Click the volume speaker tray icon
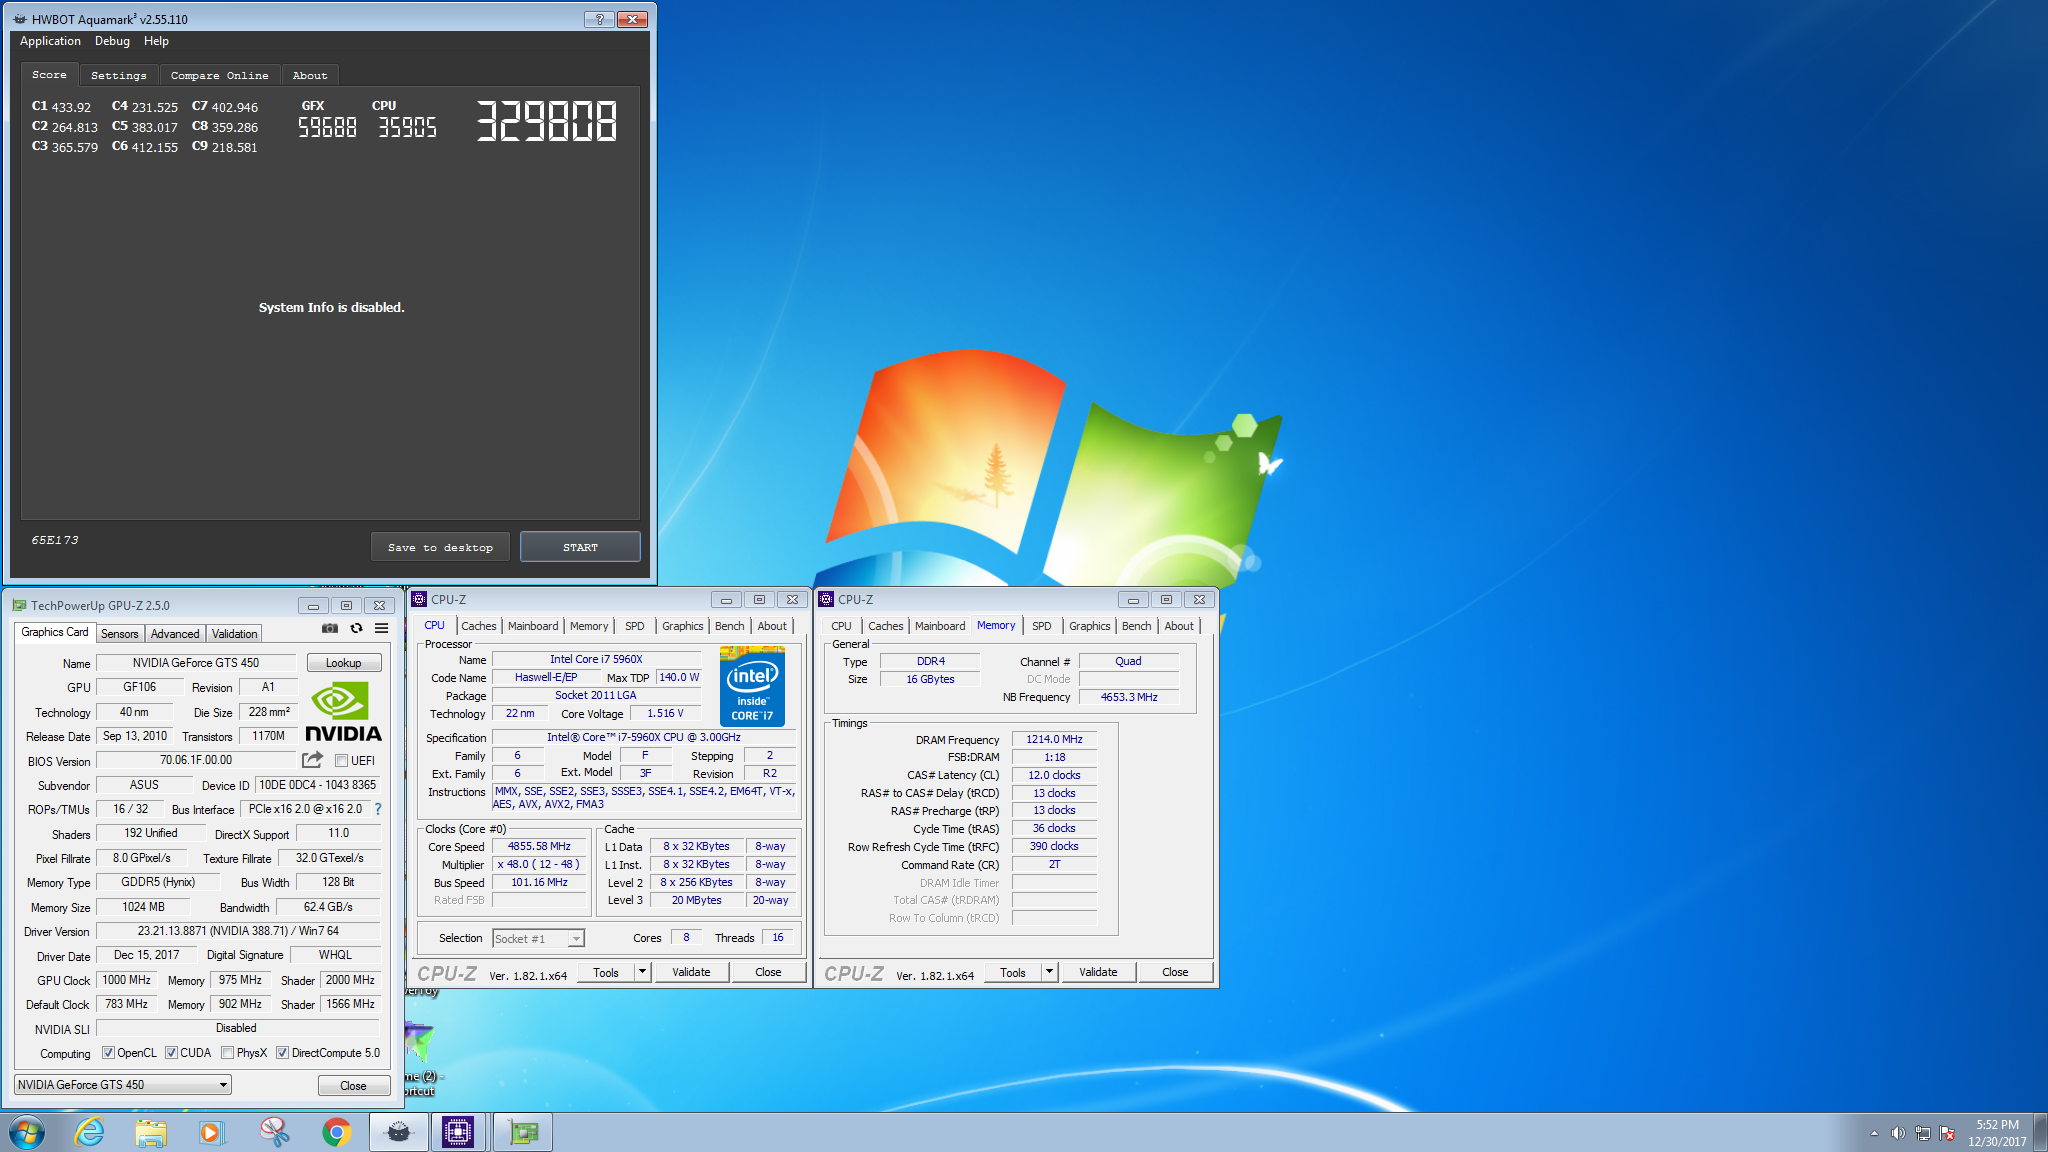The height and width of the screenshot is (1152, 2048). tap(1897, 1133)
